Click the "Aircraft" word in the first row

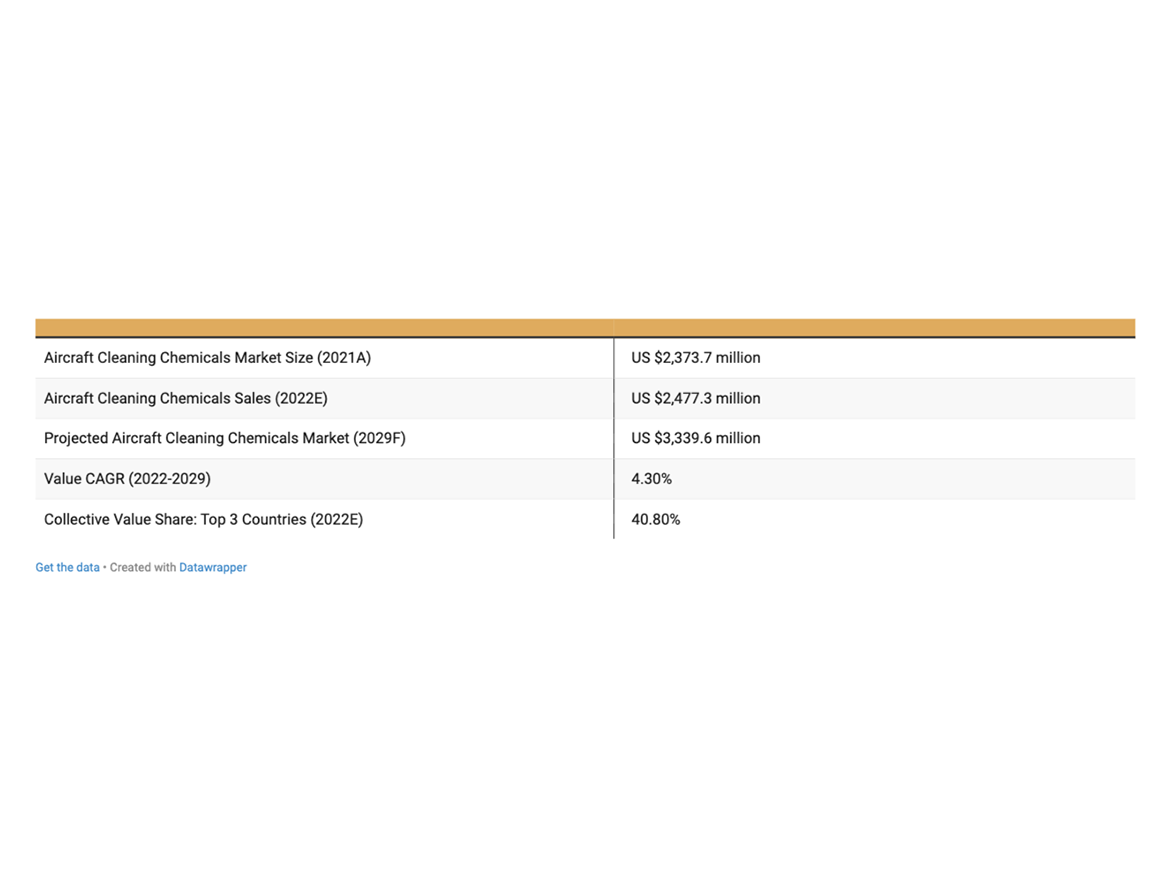click(68, 358)
